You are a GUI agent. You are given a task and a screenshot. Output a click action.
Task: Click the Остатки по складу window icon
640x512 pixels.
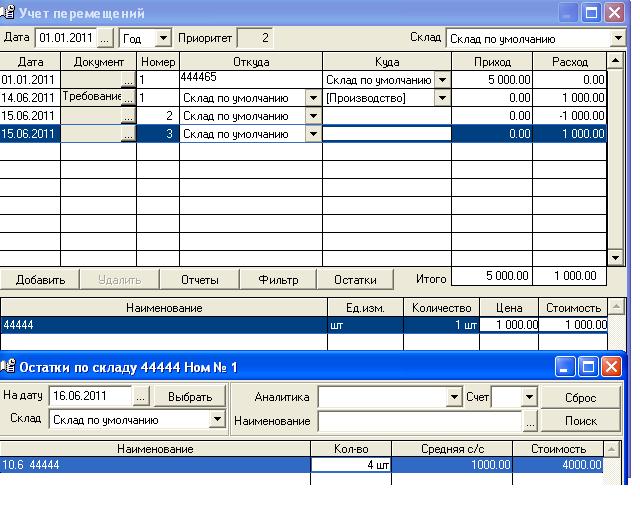coord(9,367)
